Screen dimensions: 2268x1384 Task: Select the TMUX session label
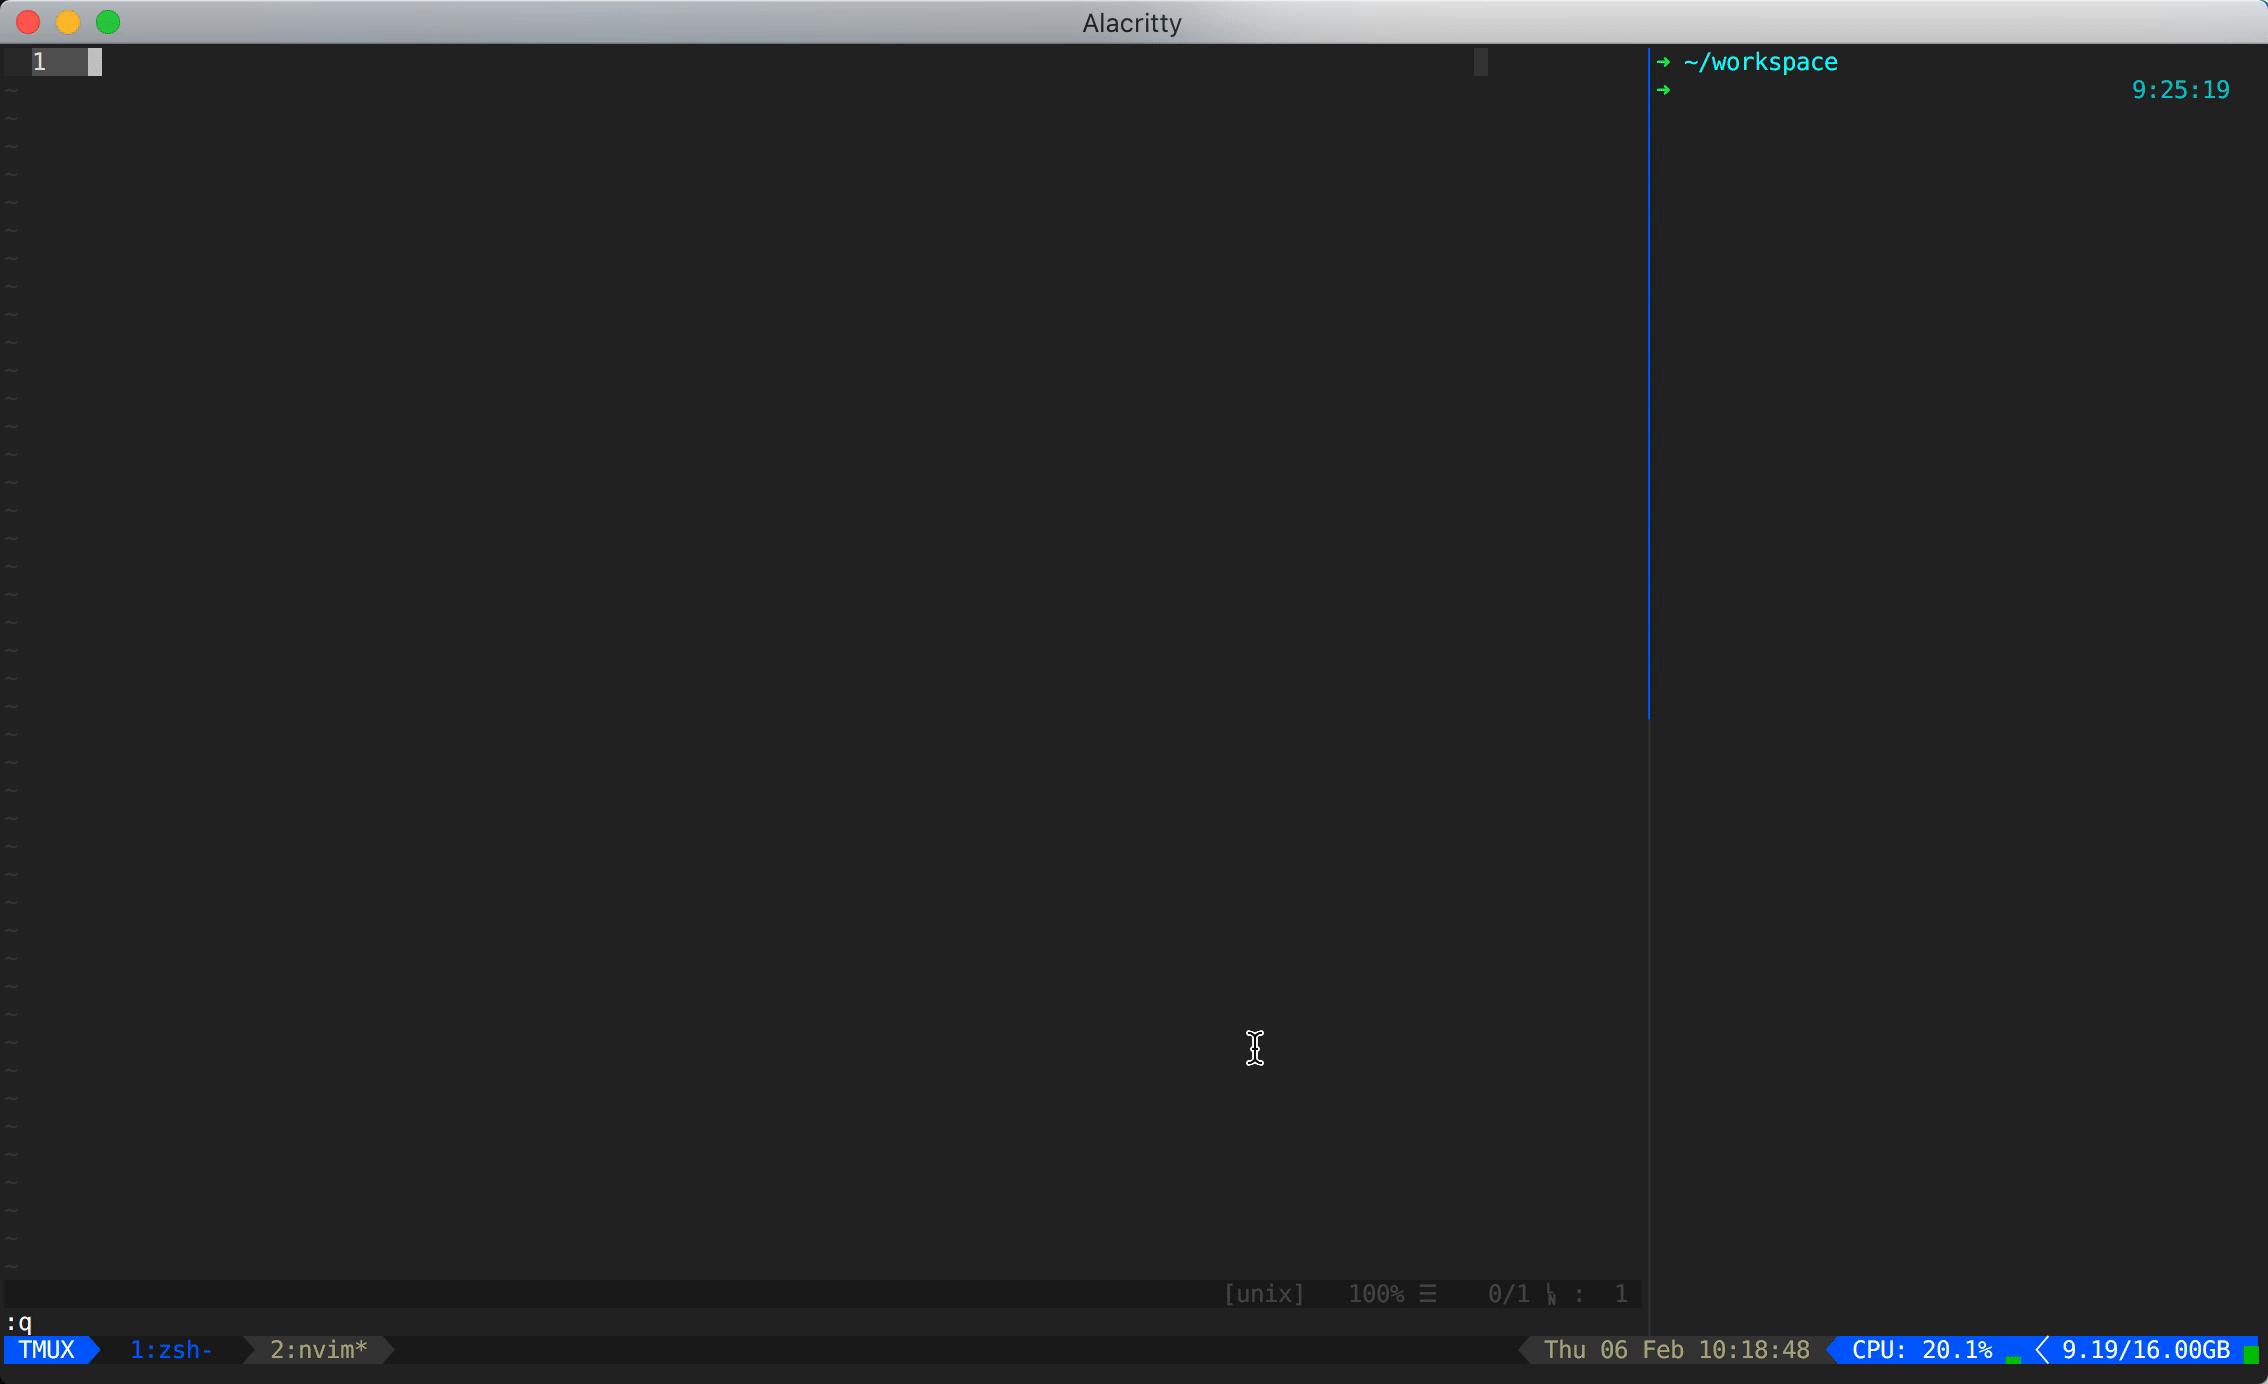tap(46, 1350)
